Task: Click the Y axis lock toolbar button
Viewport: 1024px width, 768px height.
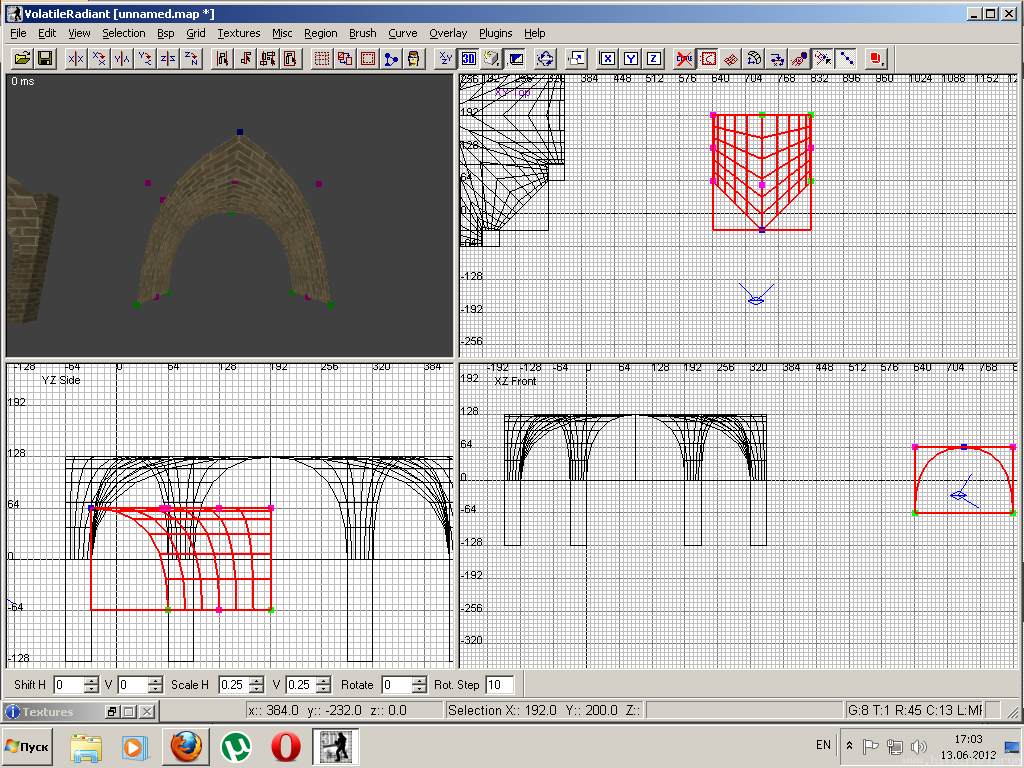Action: click(x=630, y=59)
